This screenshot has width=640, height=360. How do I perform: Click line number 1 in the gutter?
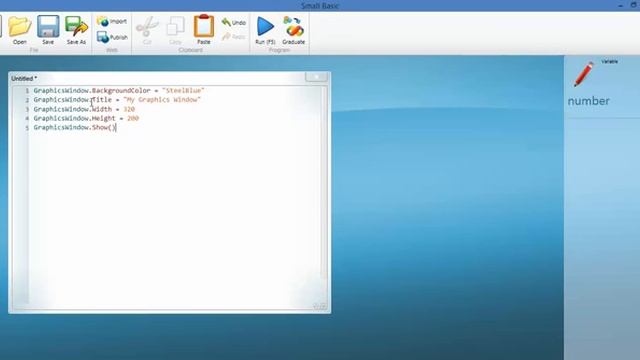pos(27,91)
